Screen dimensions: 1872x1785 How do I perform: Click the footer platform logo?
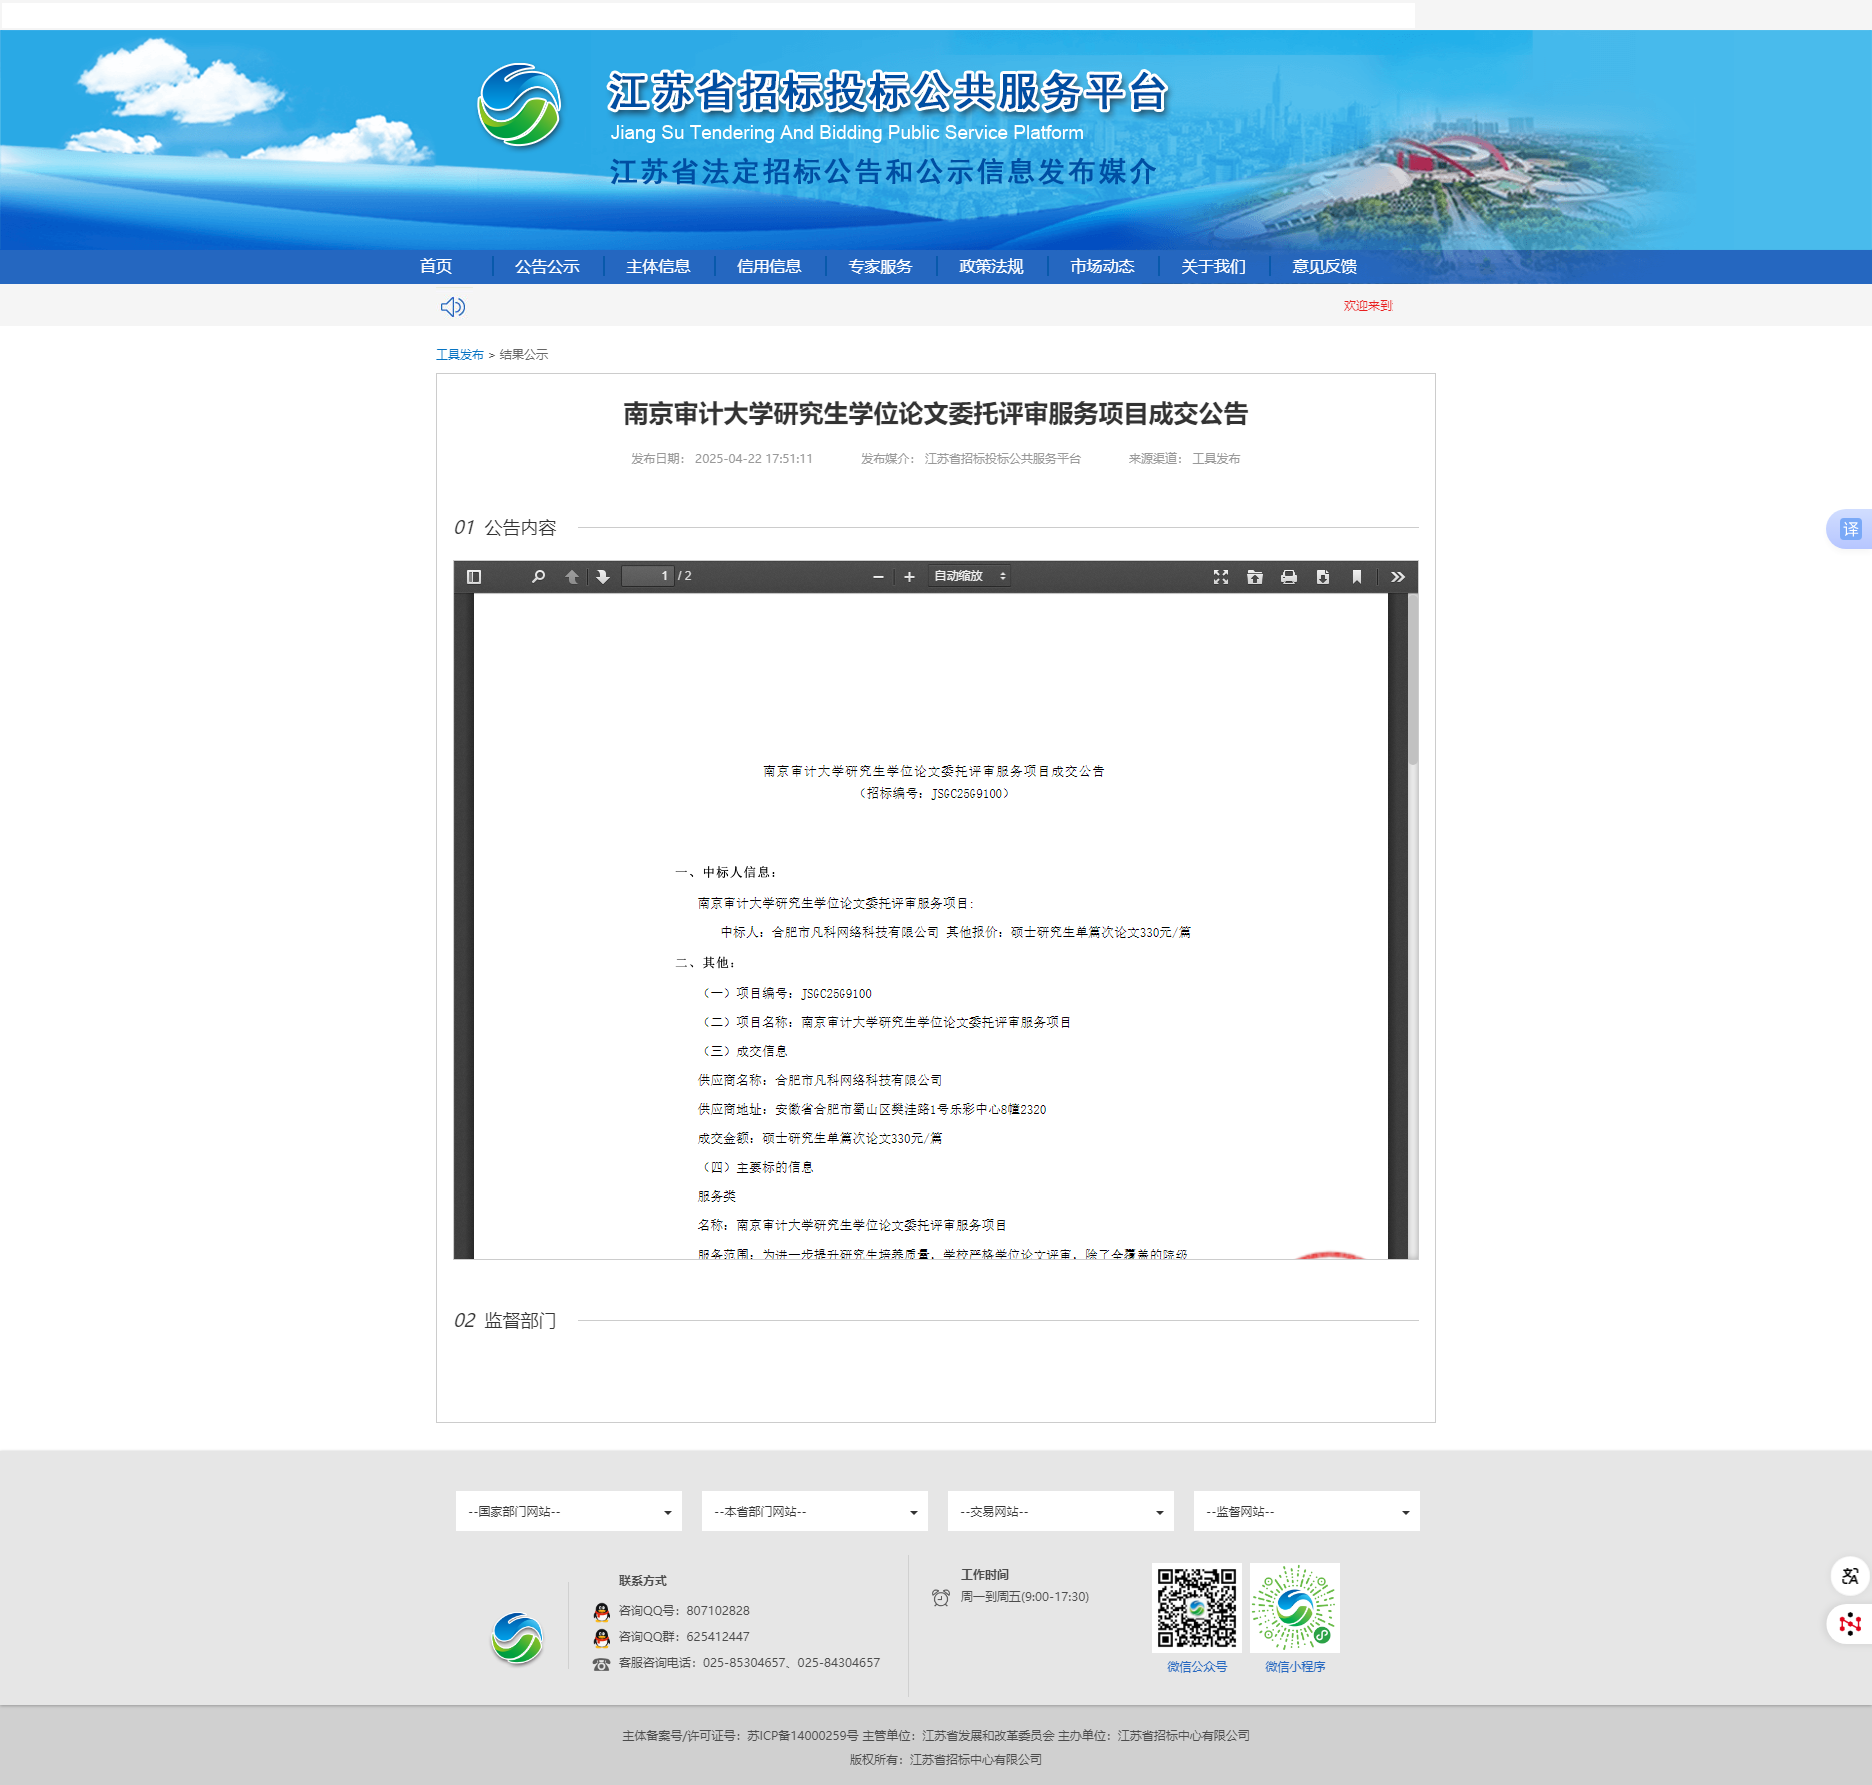click(x=517, y=1638)
